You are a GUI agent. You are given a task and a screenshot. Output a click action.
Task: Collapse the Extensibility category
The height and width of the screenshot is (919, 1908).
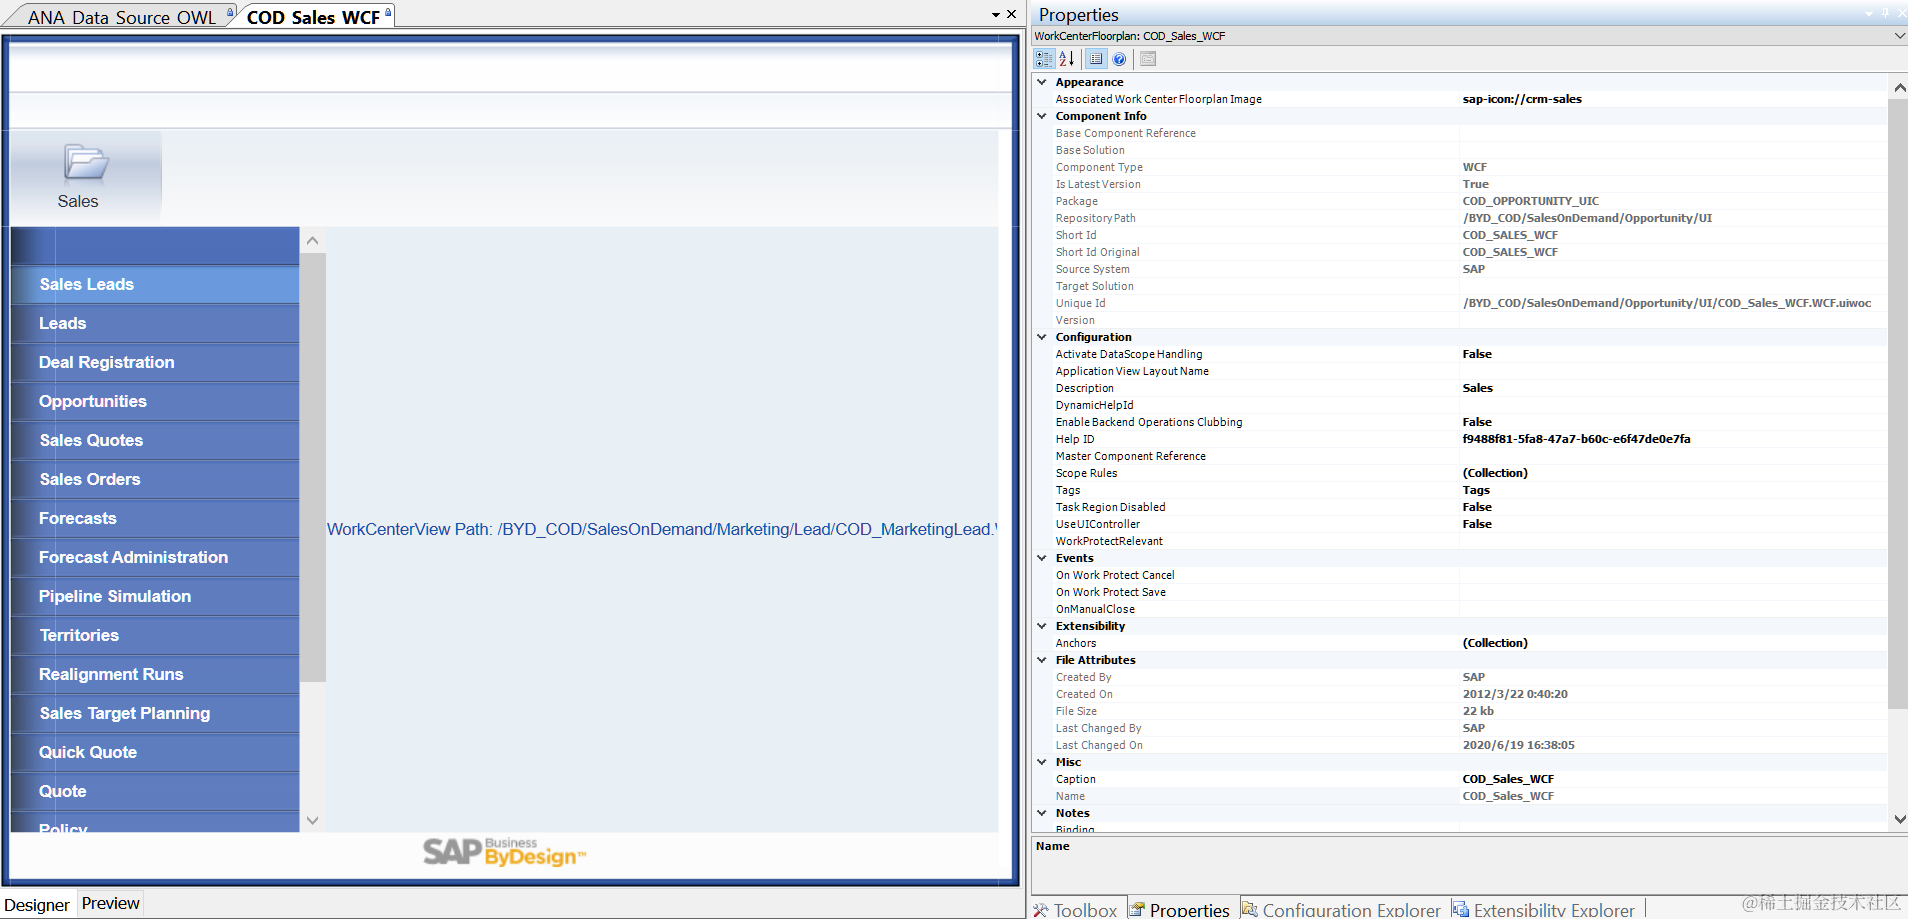coord(1042,626)
